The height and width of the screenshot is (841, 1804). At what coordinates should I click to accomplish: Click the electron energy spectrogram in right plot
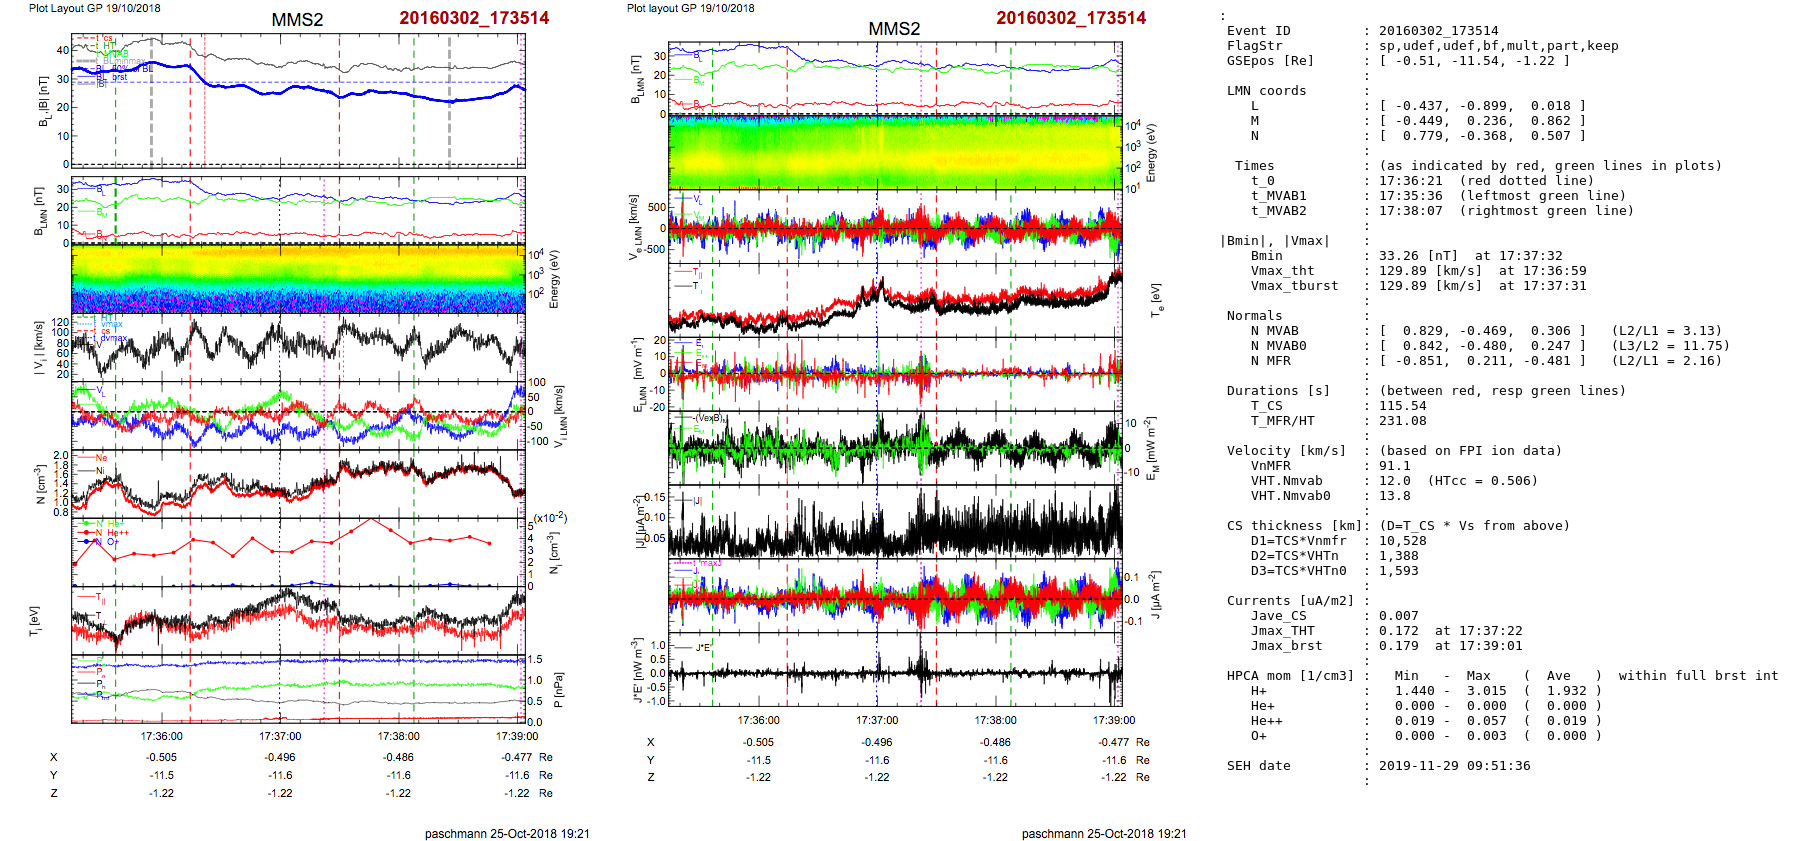click(894, 152)
